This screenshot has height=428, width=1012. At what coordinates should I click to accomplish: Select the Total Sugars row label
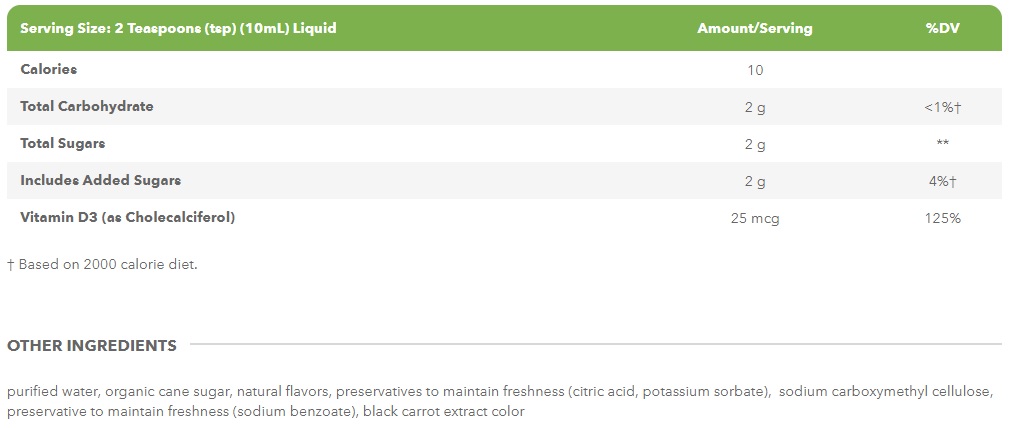(63, 143)
